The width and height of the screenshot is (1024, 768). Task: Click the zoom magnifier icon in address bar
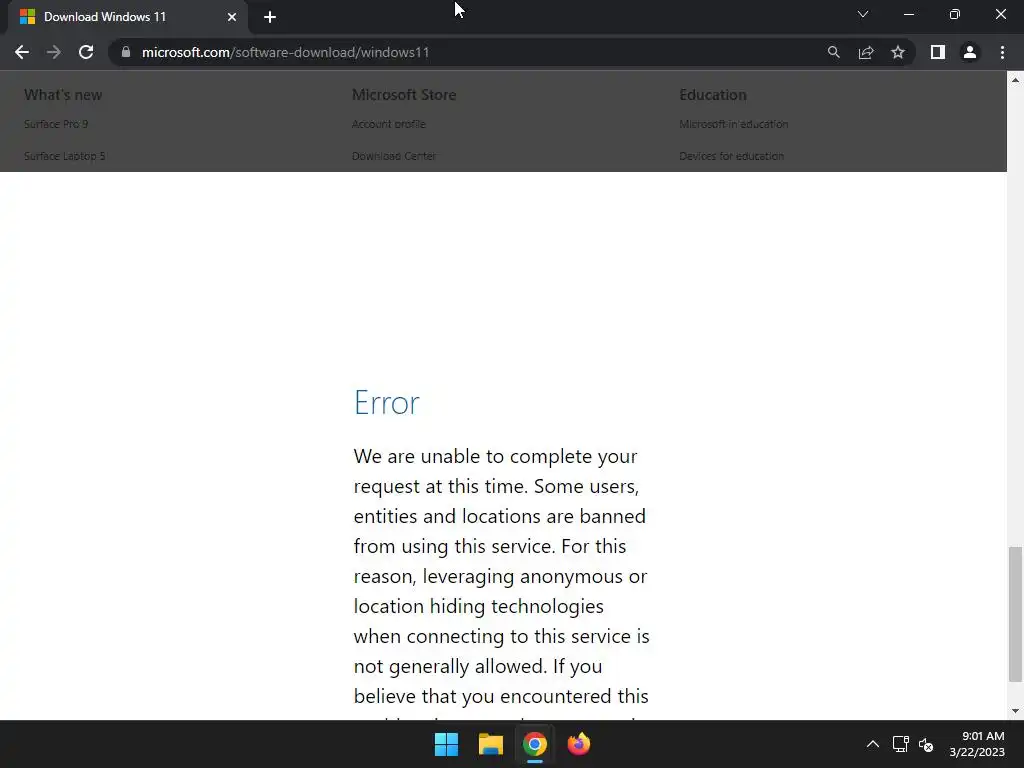[x=833, y=52]
